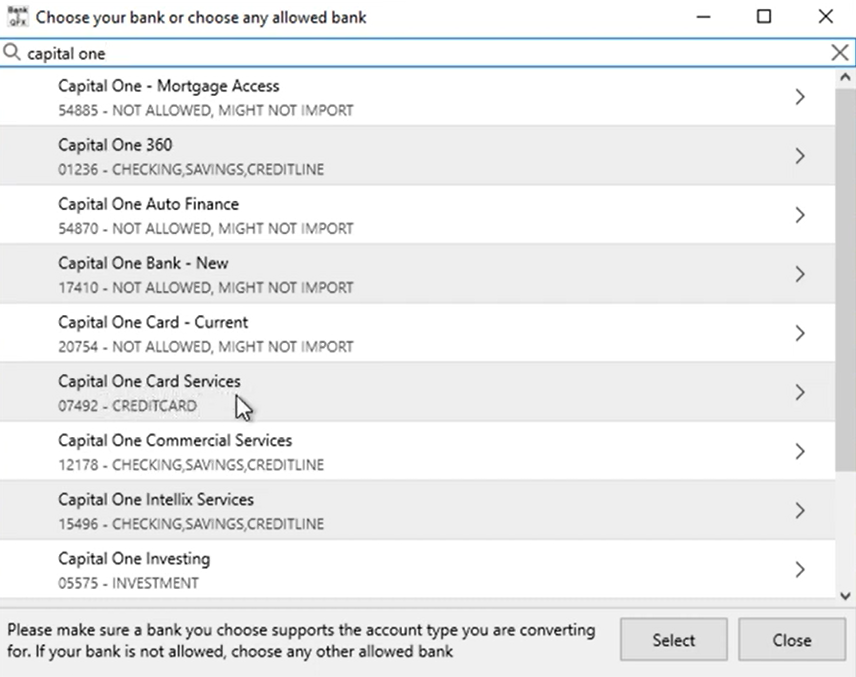This screenshot has height=677, width=856.
Task: Expand Capital One Bank - New chevron
Action: [800, 274]
